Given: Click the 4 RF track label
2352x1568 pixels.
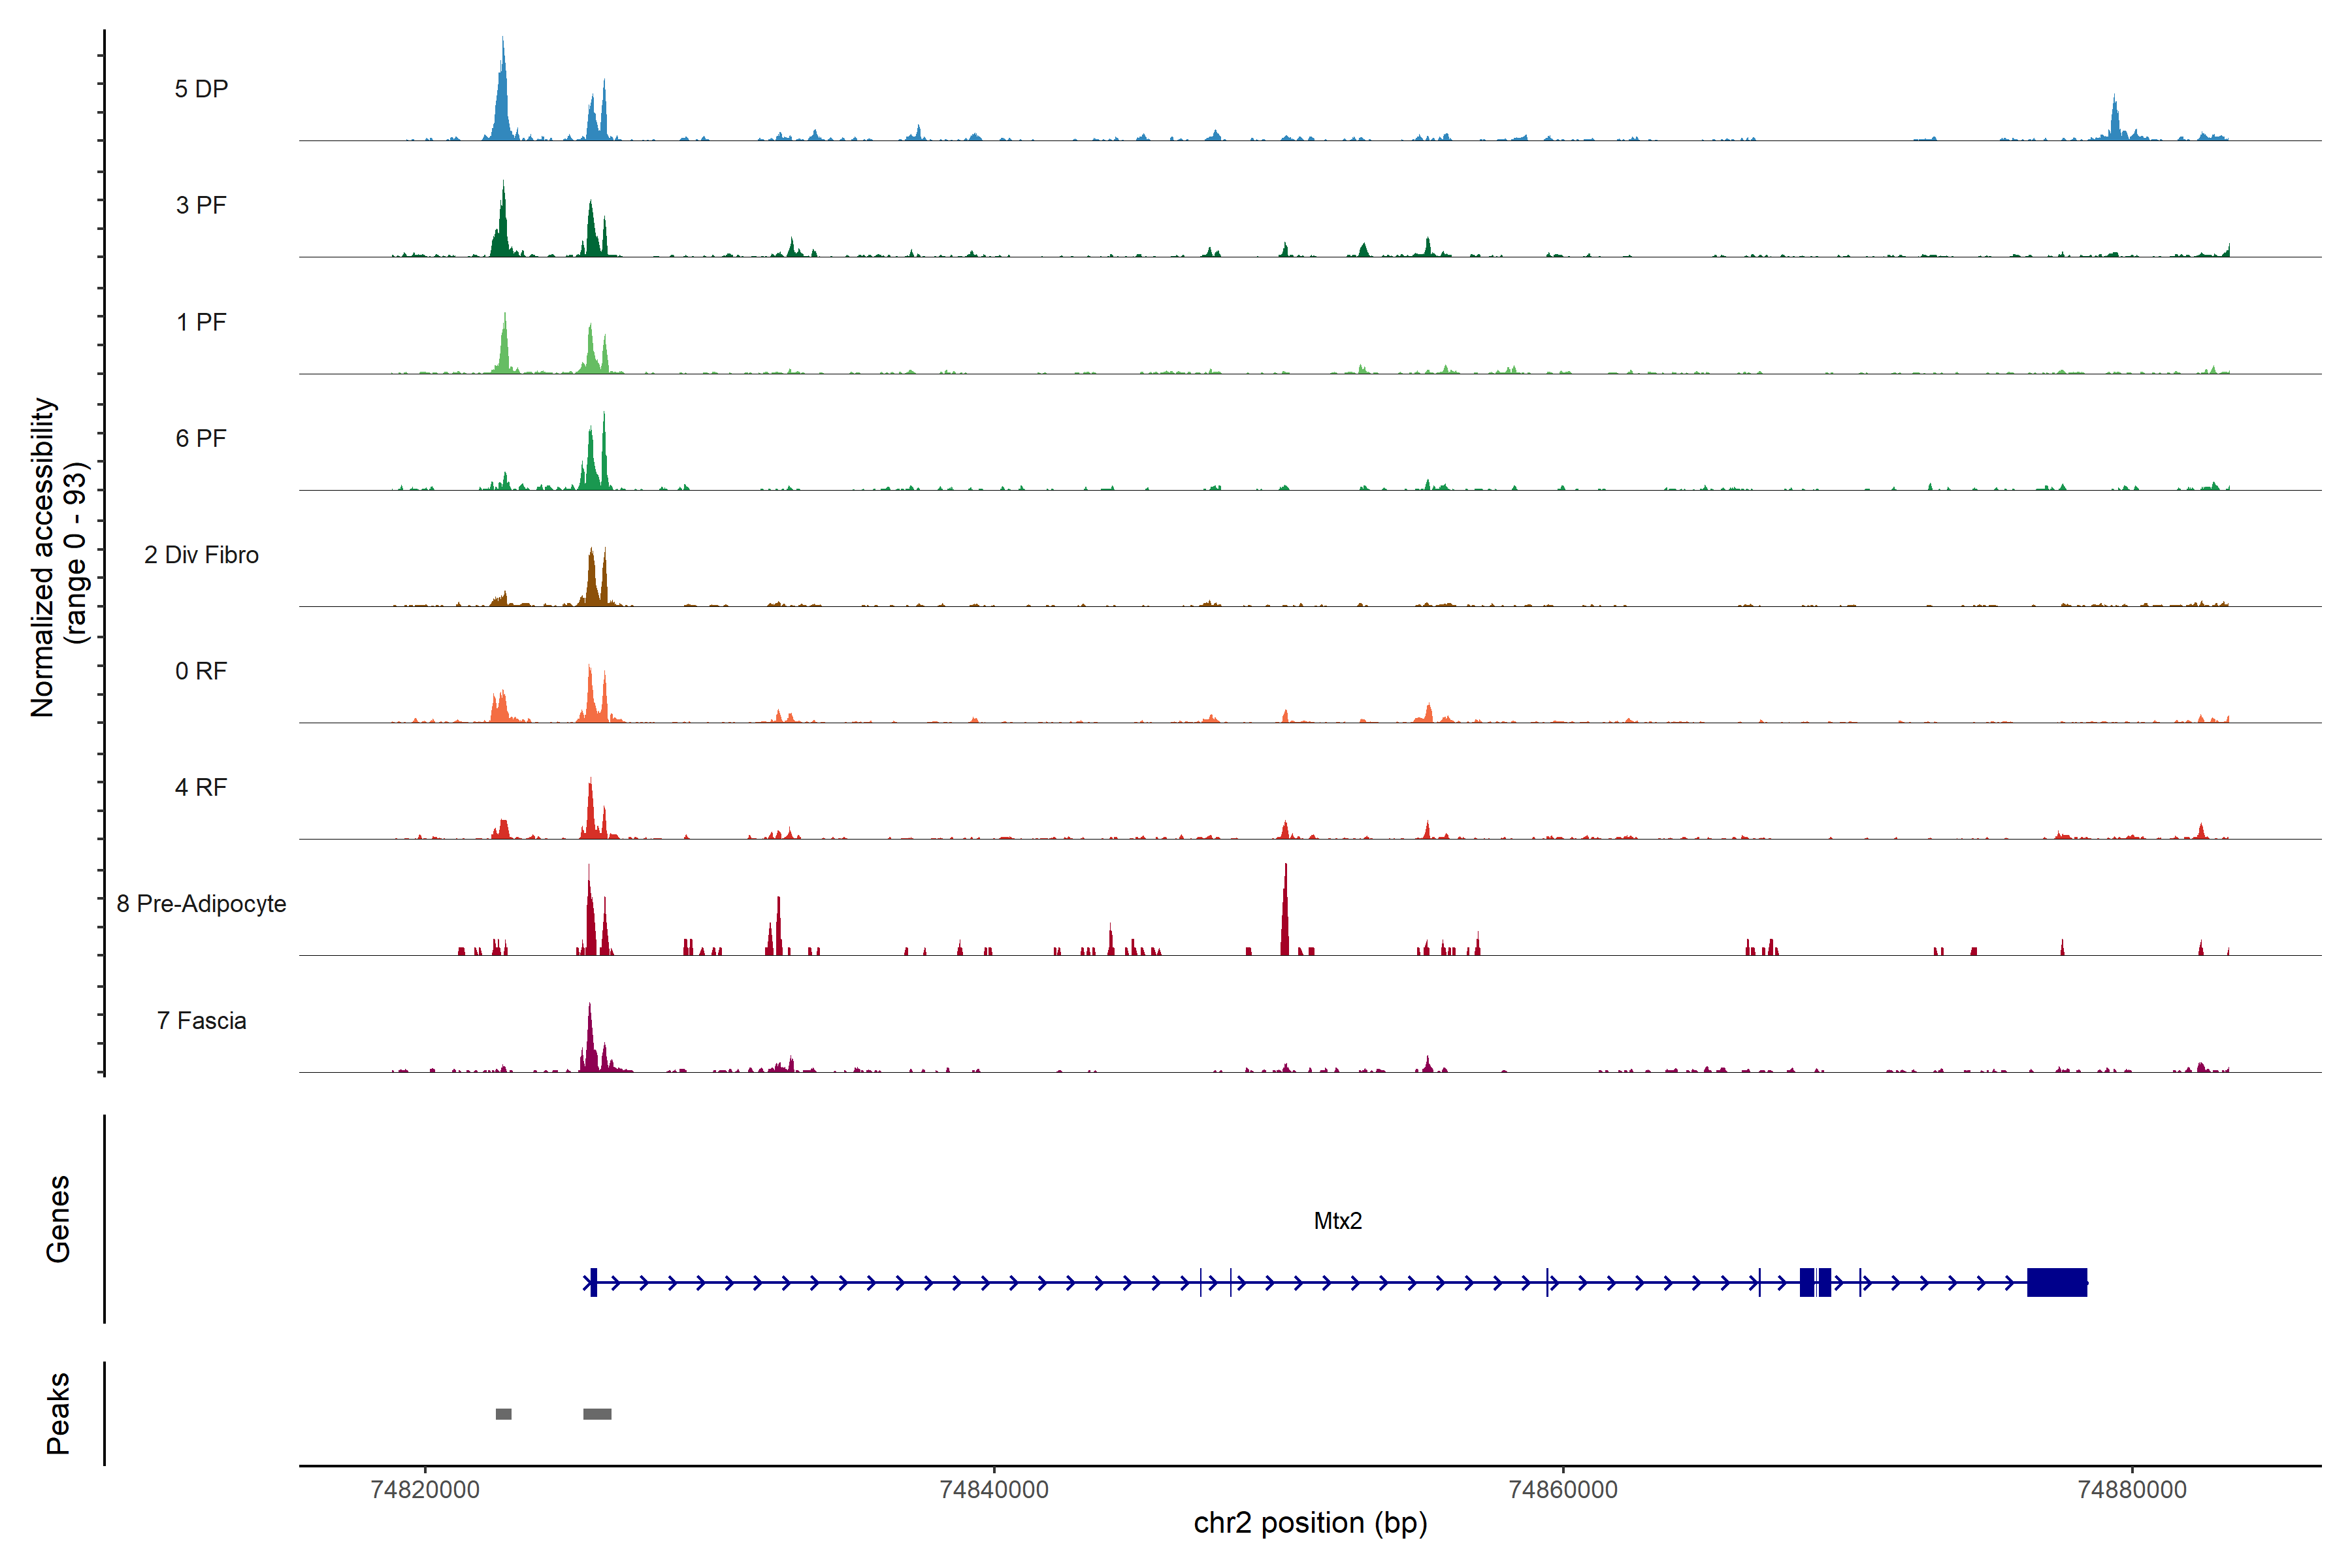Looking at the screenshot, I should [201, 788].
